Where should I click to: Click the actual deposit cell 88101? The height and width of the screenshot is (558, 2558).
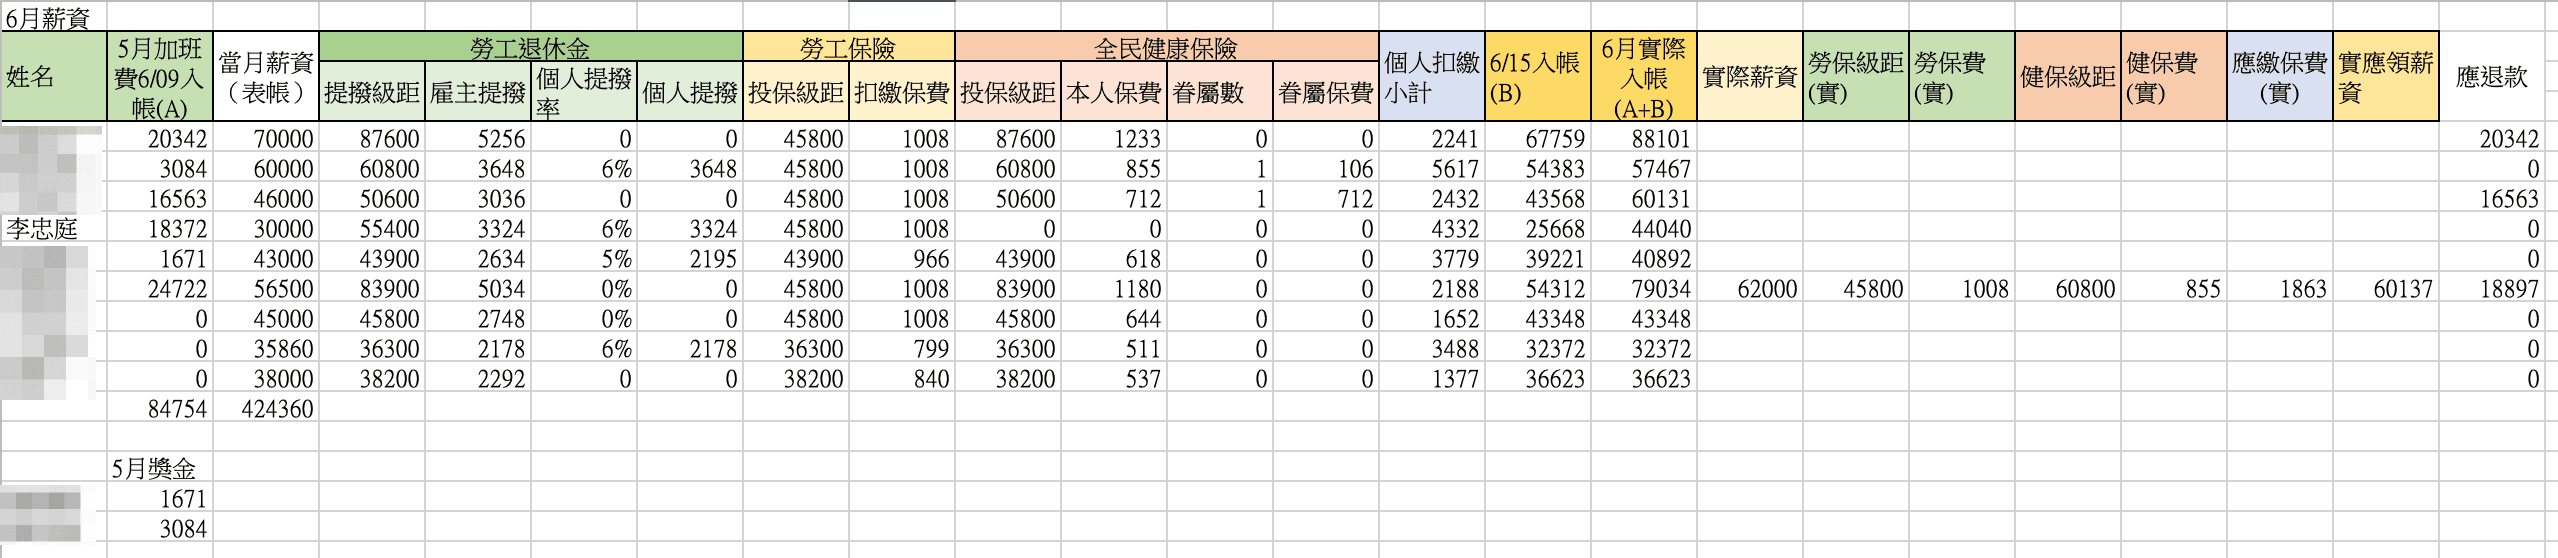click(x=1644, y=139)
